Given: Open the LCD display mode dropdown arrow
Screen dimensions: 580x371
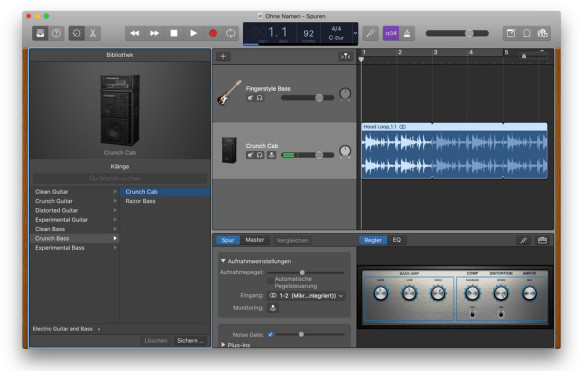Looking at the screenshot, I should pyautogui.click(x=355, y=33).
